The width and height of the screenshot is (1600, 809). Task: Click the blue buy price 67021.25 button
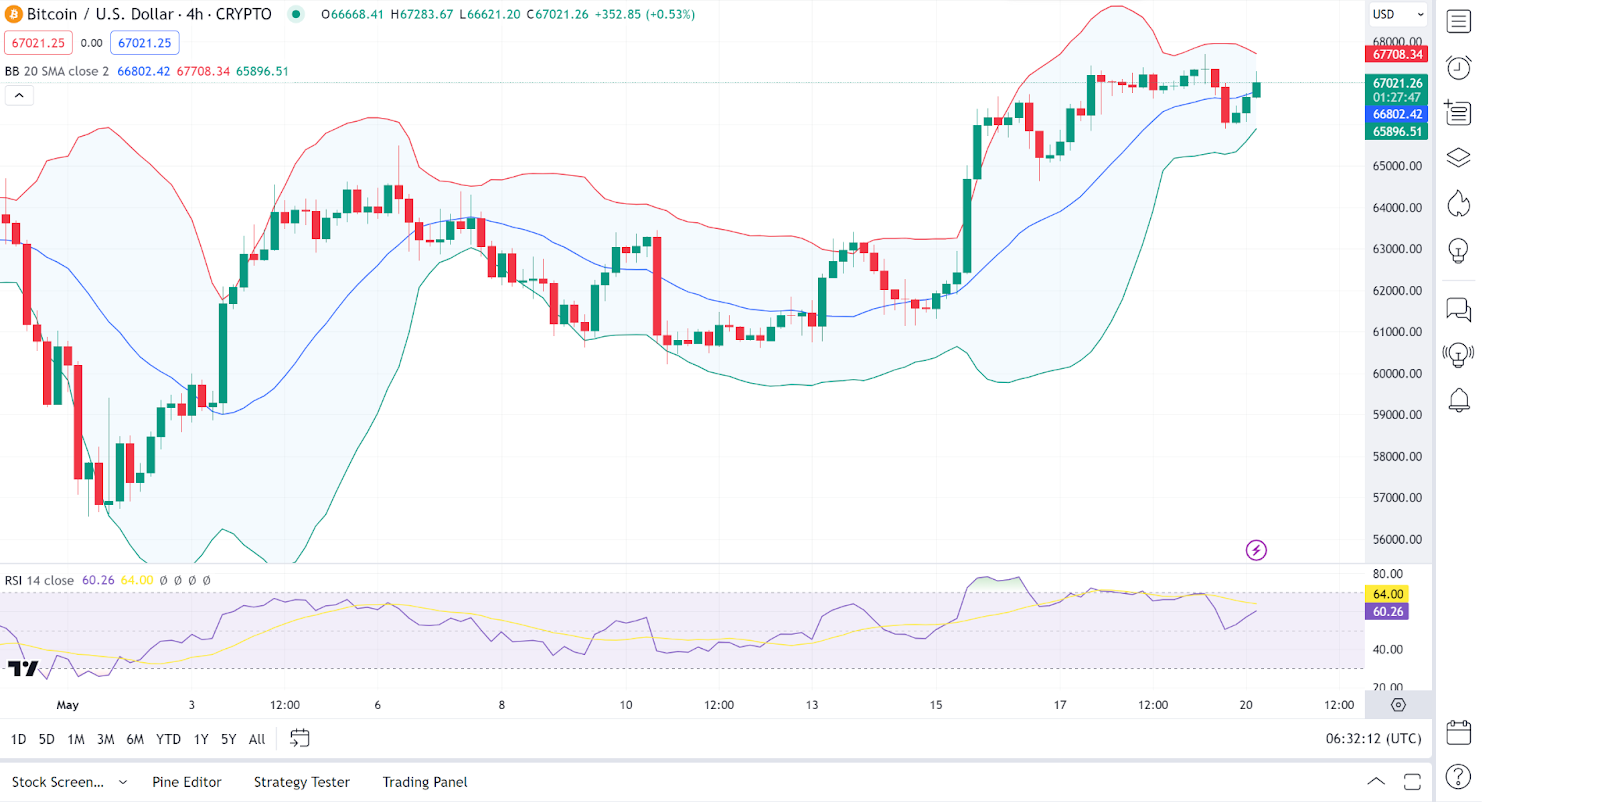tap(145, 43)
